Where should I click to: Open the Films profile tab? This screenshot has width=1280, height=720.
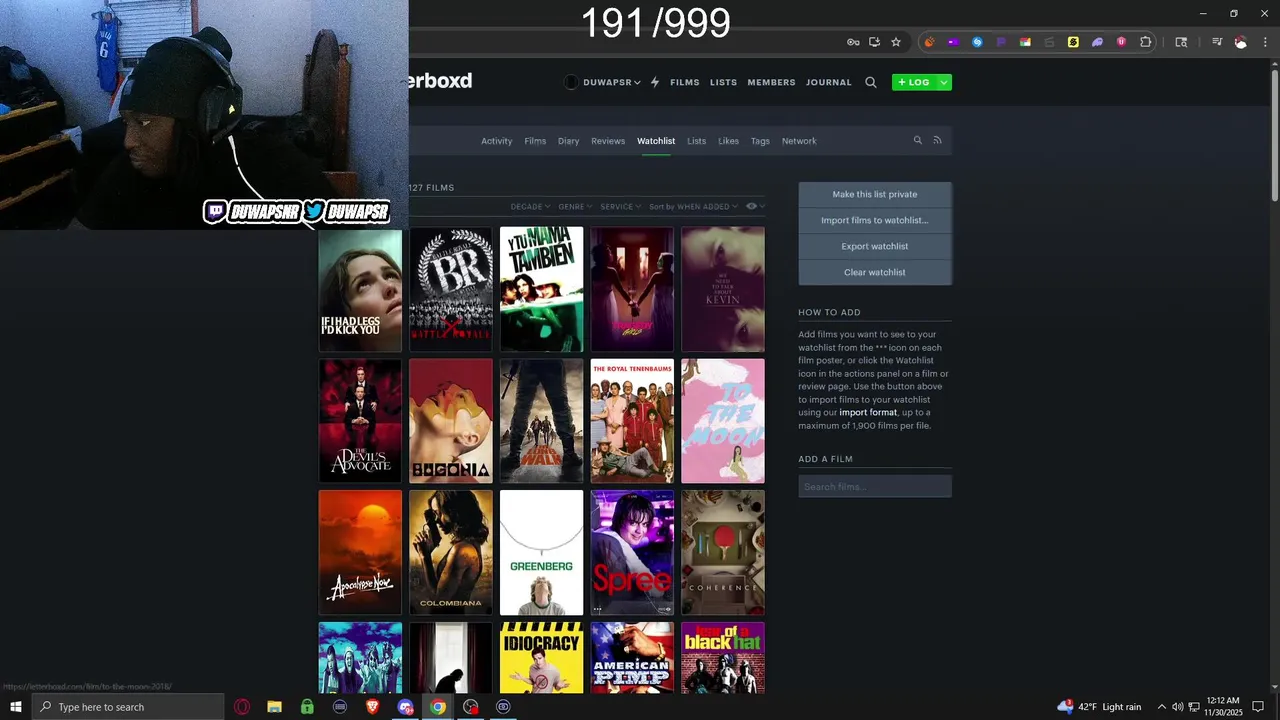(535, 141)
